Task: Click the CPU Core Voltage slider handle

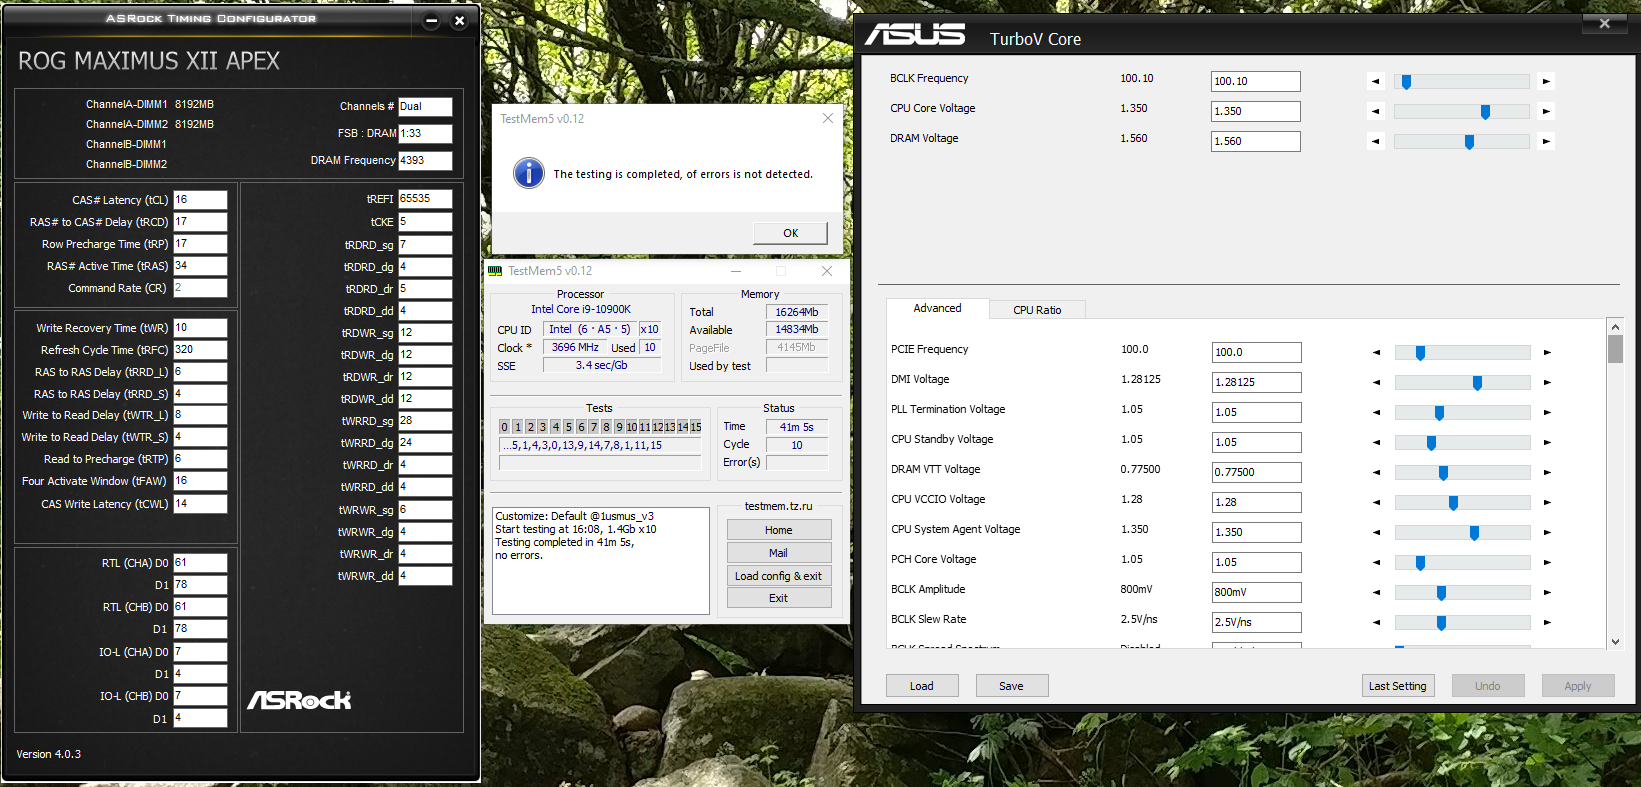Action: click(x=1485, y=112)
